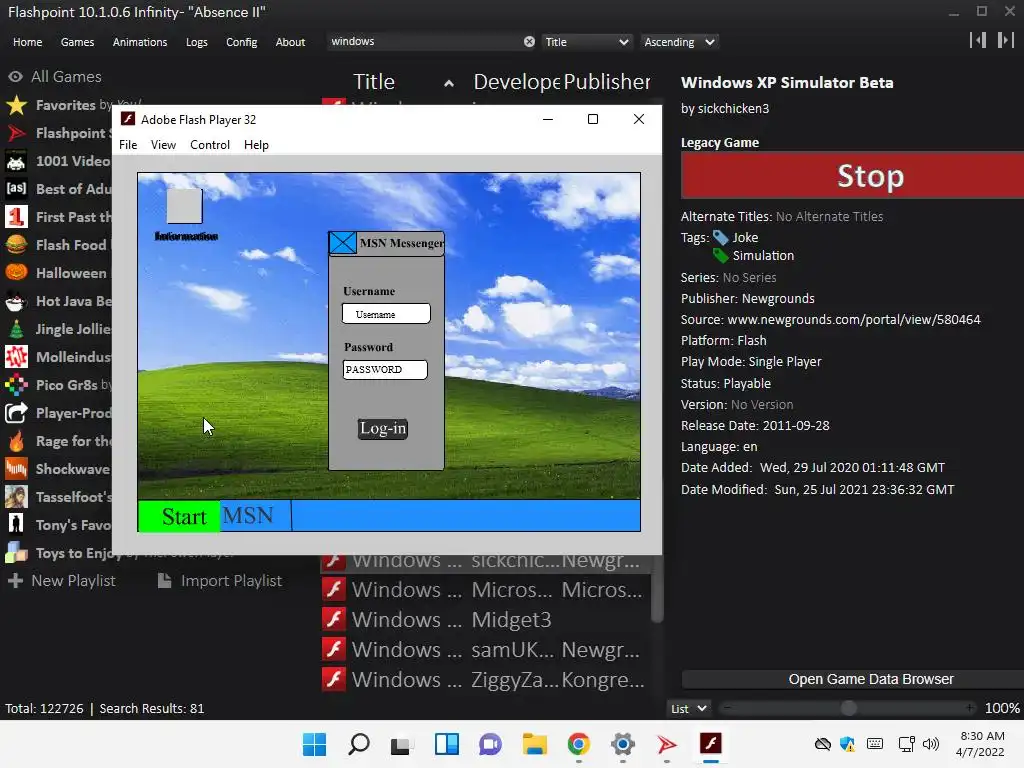Viewport: 1024px width, 768px height.
Task: Select the Player-Produced playlist icon
Action: coord(16,413)
